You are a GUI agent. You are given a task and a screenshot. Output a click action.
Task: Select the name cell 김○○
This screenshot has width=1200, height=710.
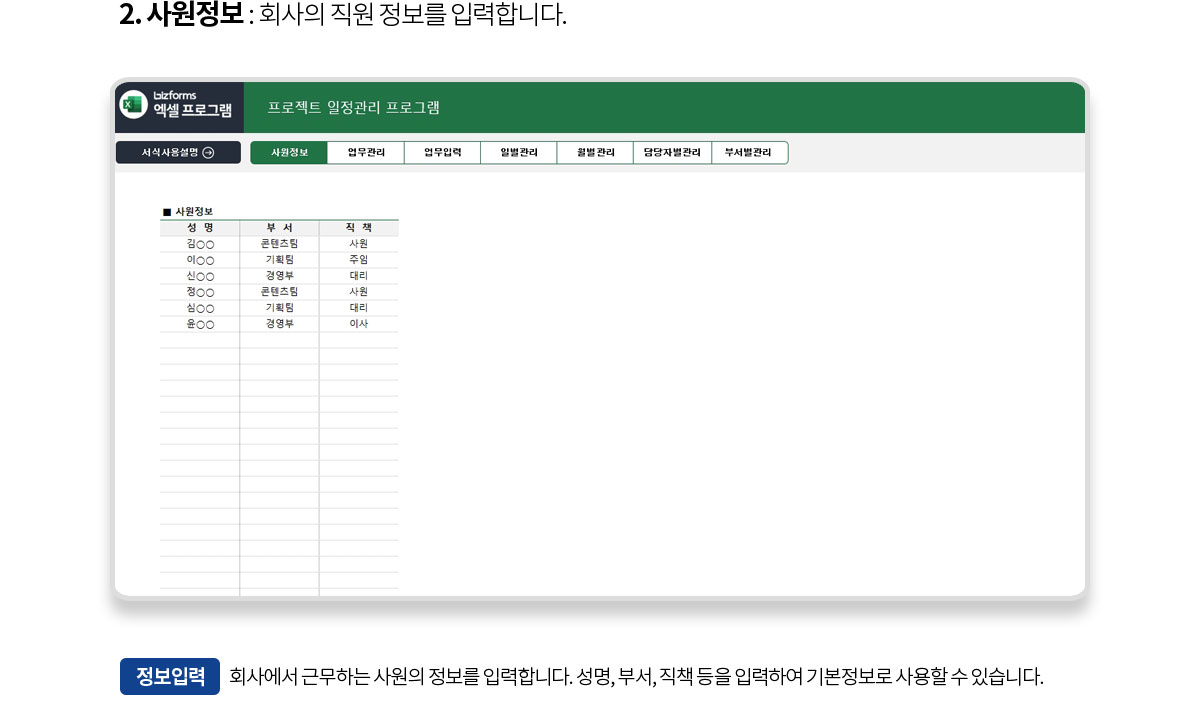[200, 244]
